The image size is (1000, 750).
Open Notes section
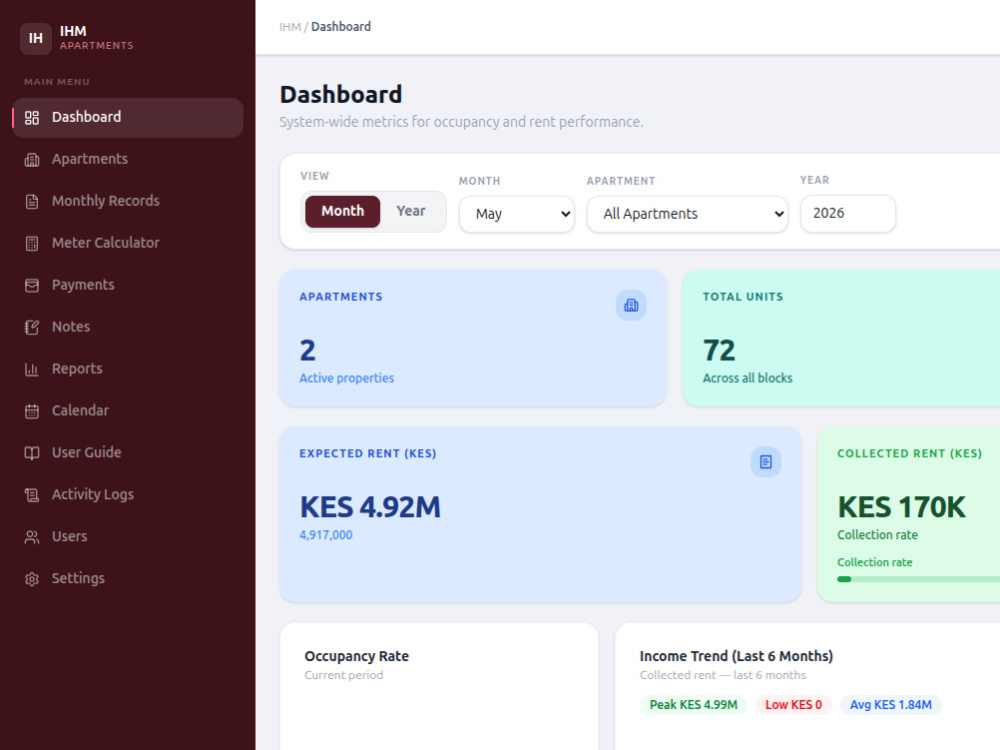[x=128, y=327]
